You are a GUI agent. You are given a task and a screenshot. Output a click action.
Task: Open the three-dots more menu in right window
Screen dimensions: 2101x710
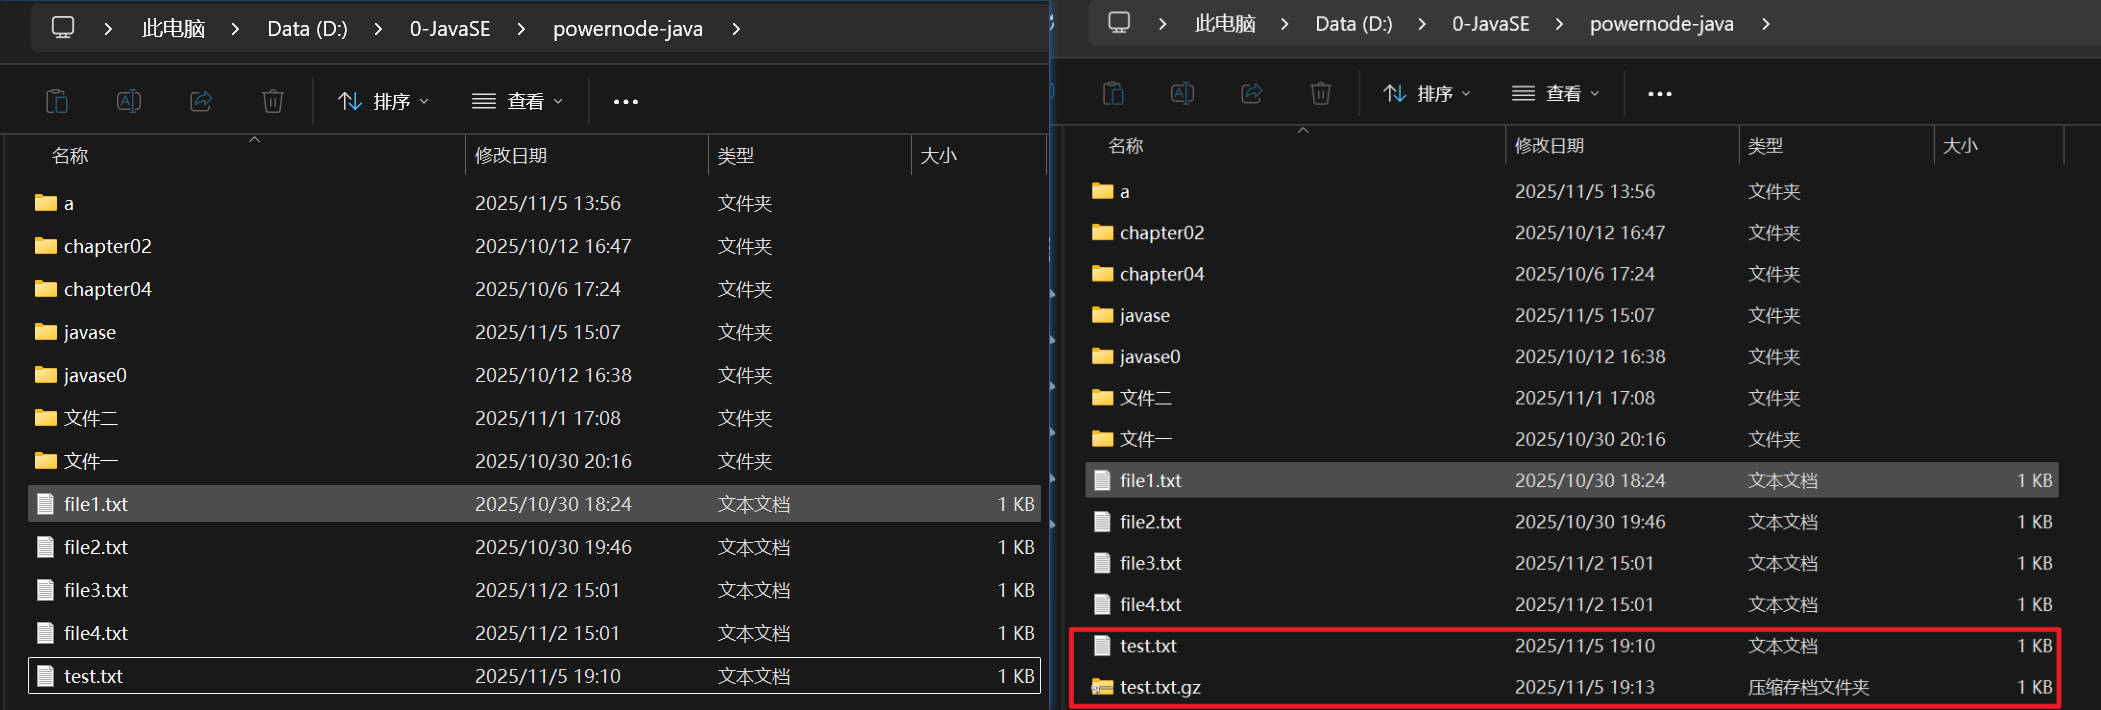[x=1660, y=93]
